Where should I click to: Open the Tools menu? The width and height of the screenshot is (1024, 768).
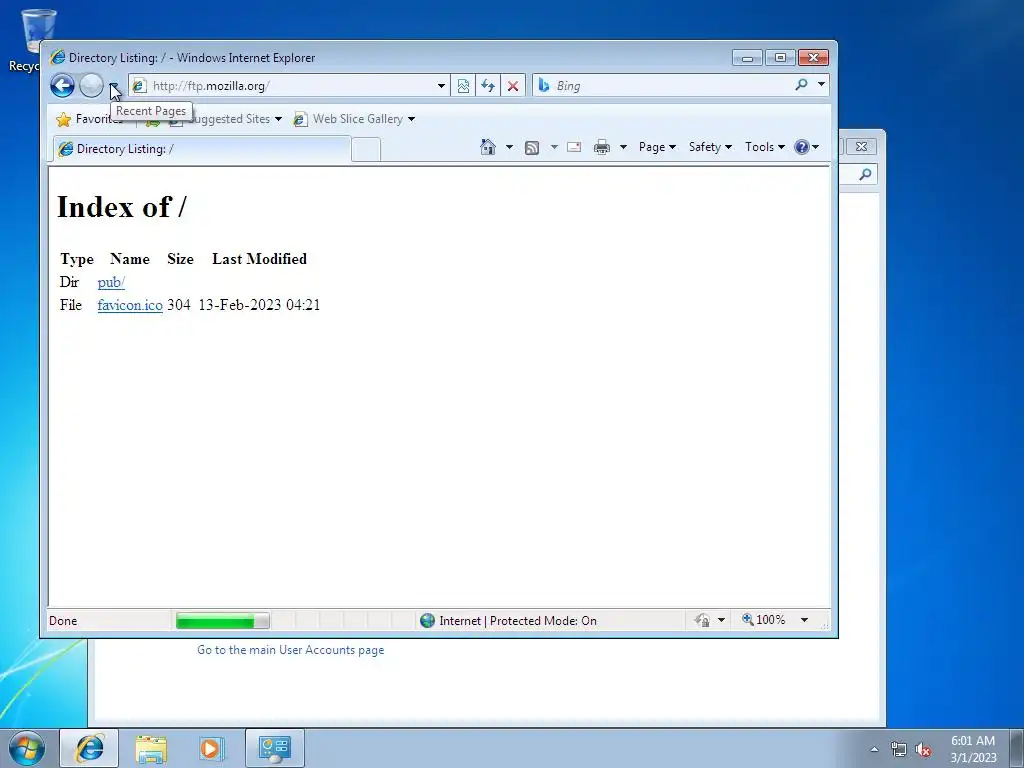(x=765, y=147)
